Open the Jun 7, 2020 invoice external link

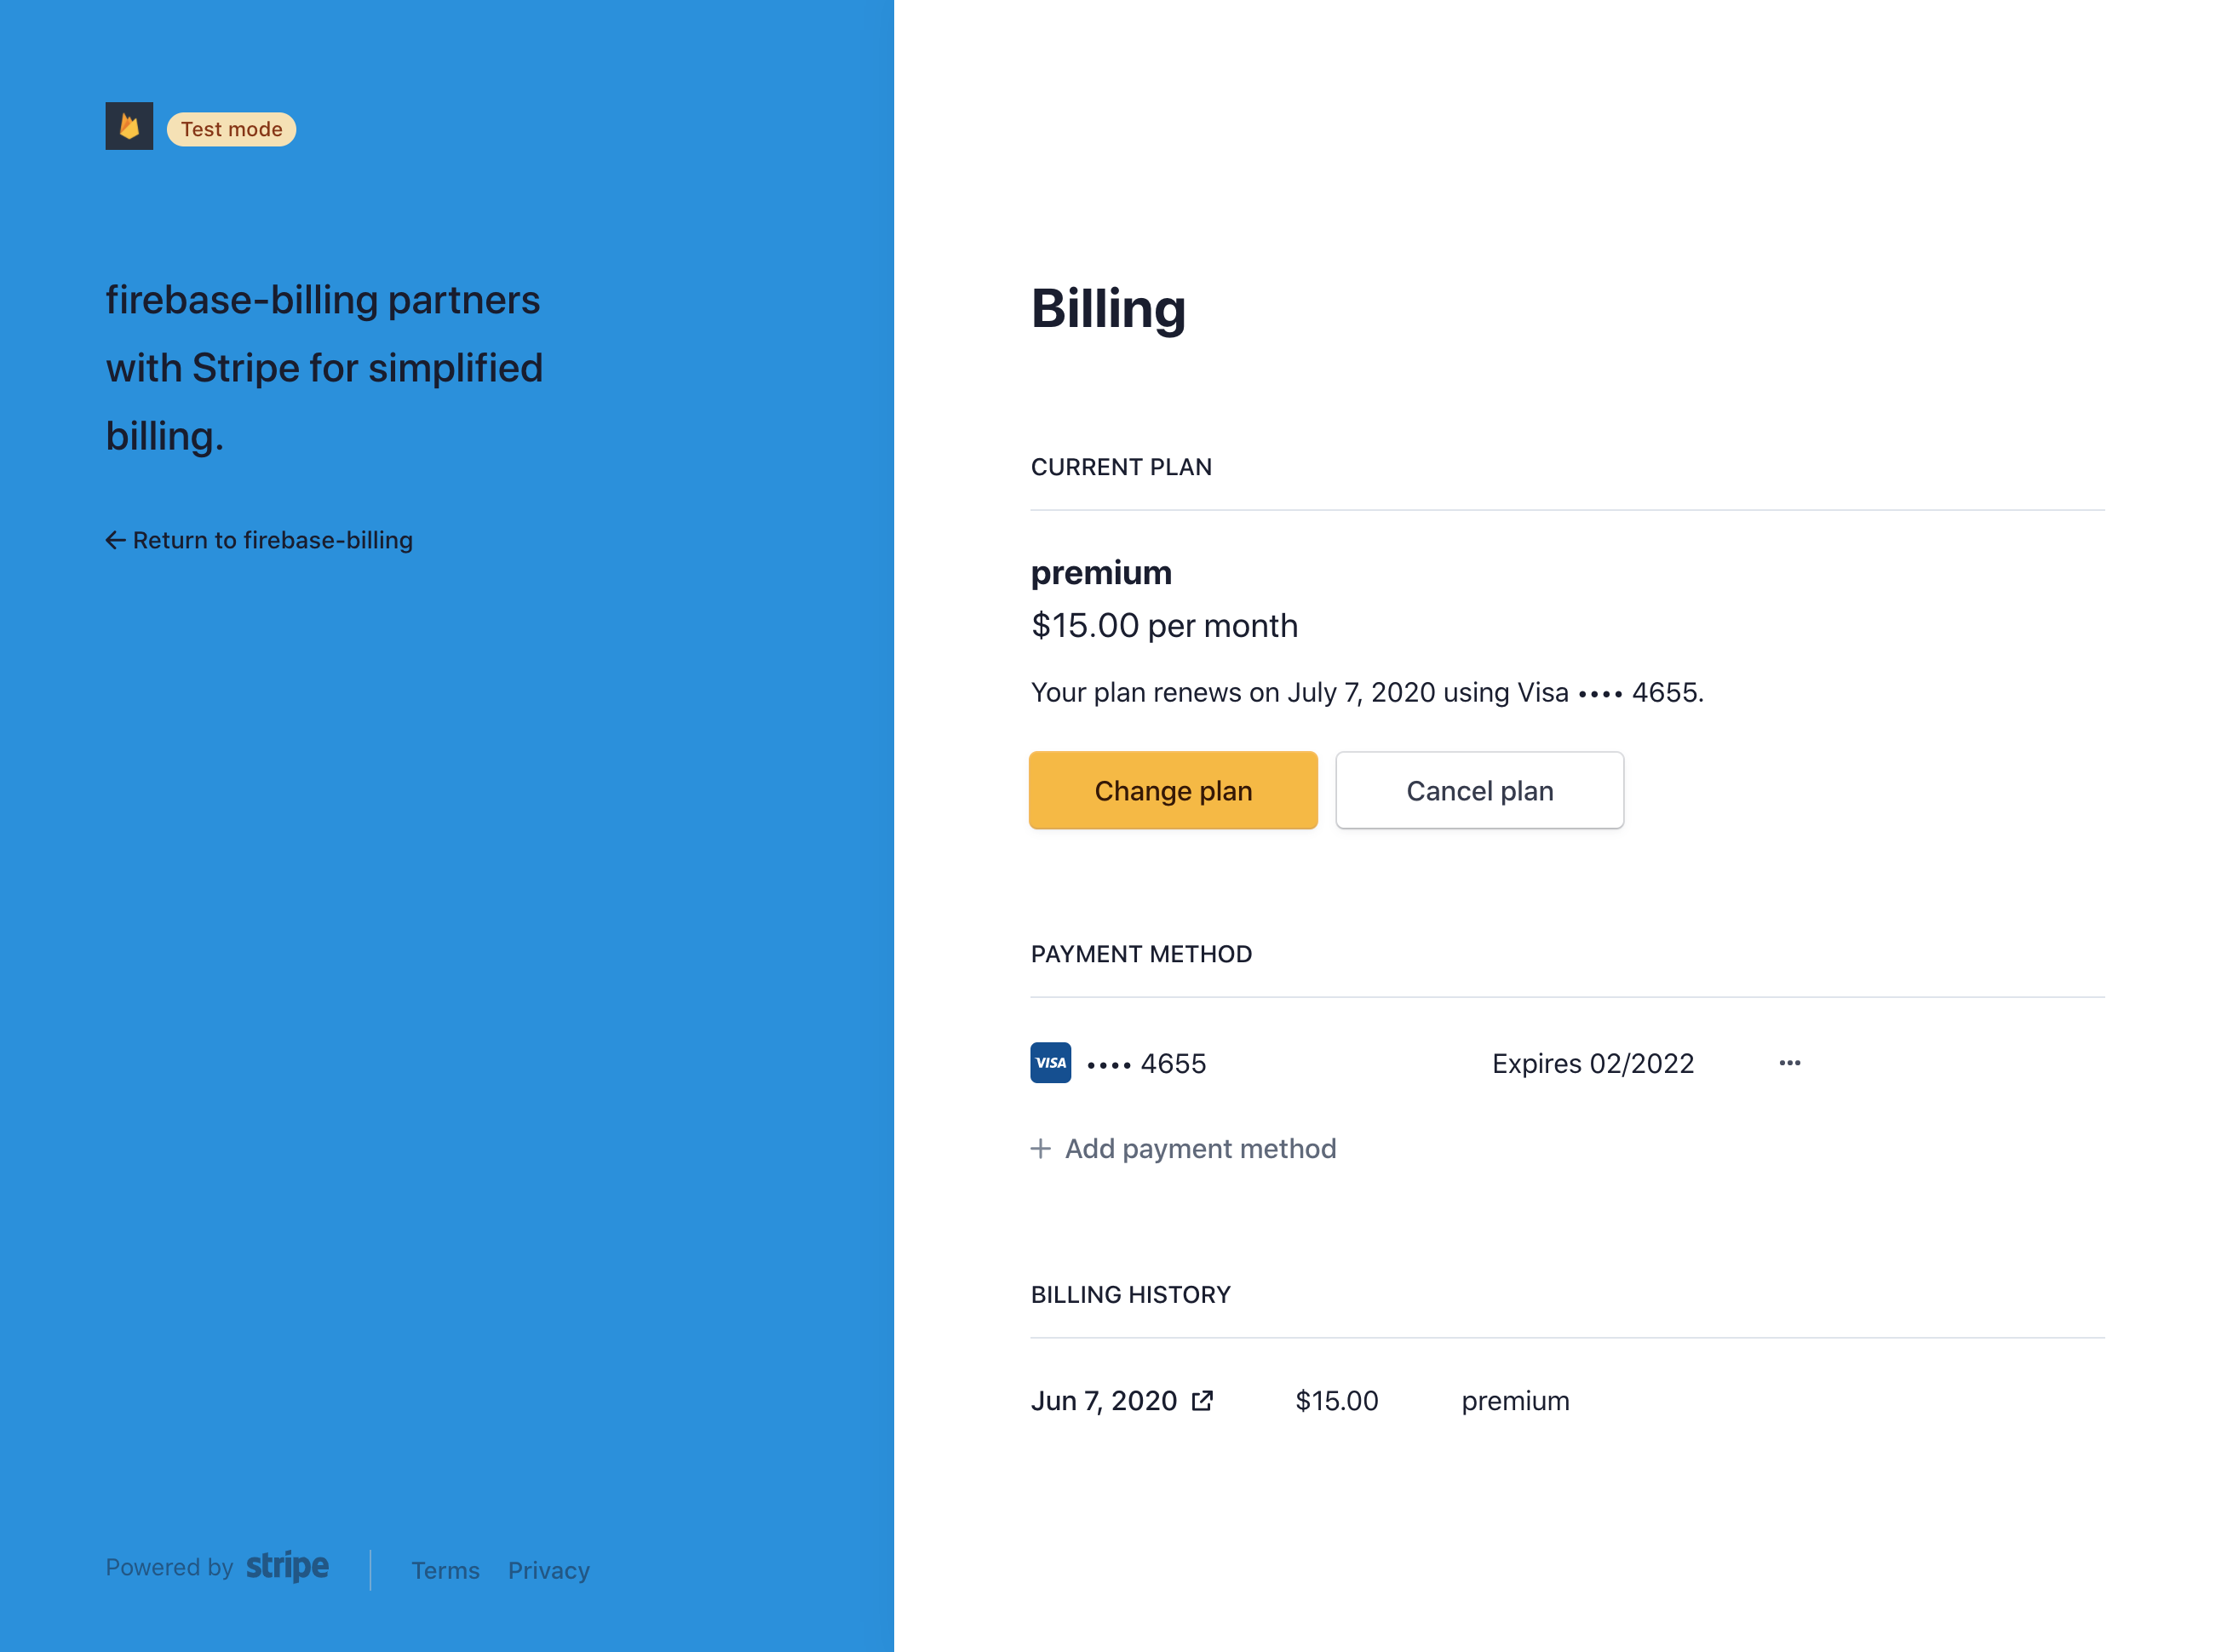(1203, 1400)
